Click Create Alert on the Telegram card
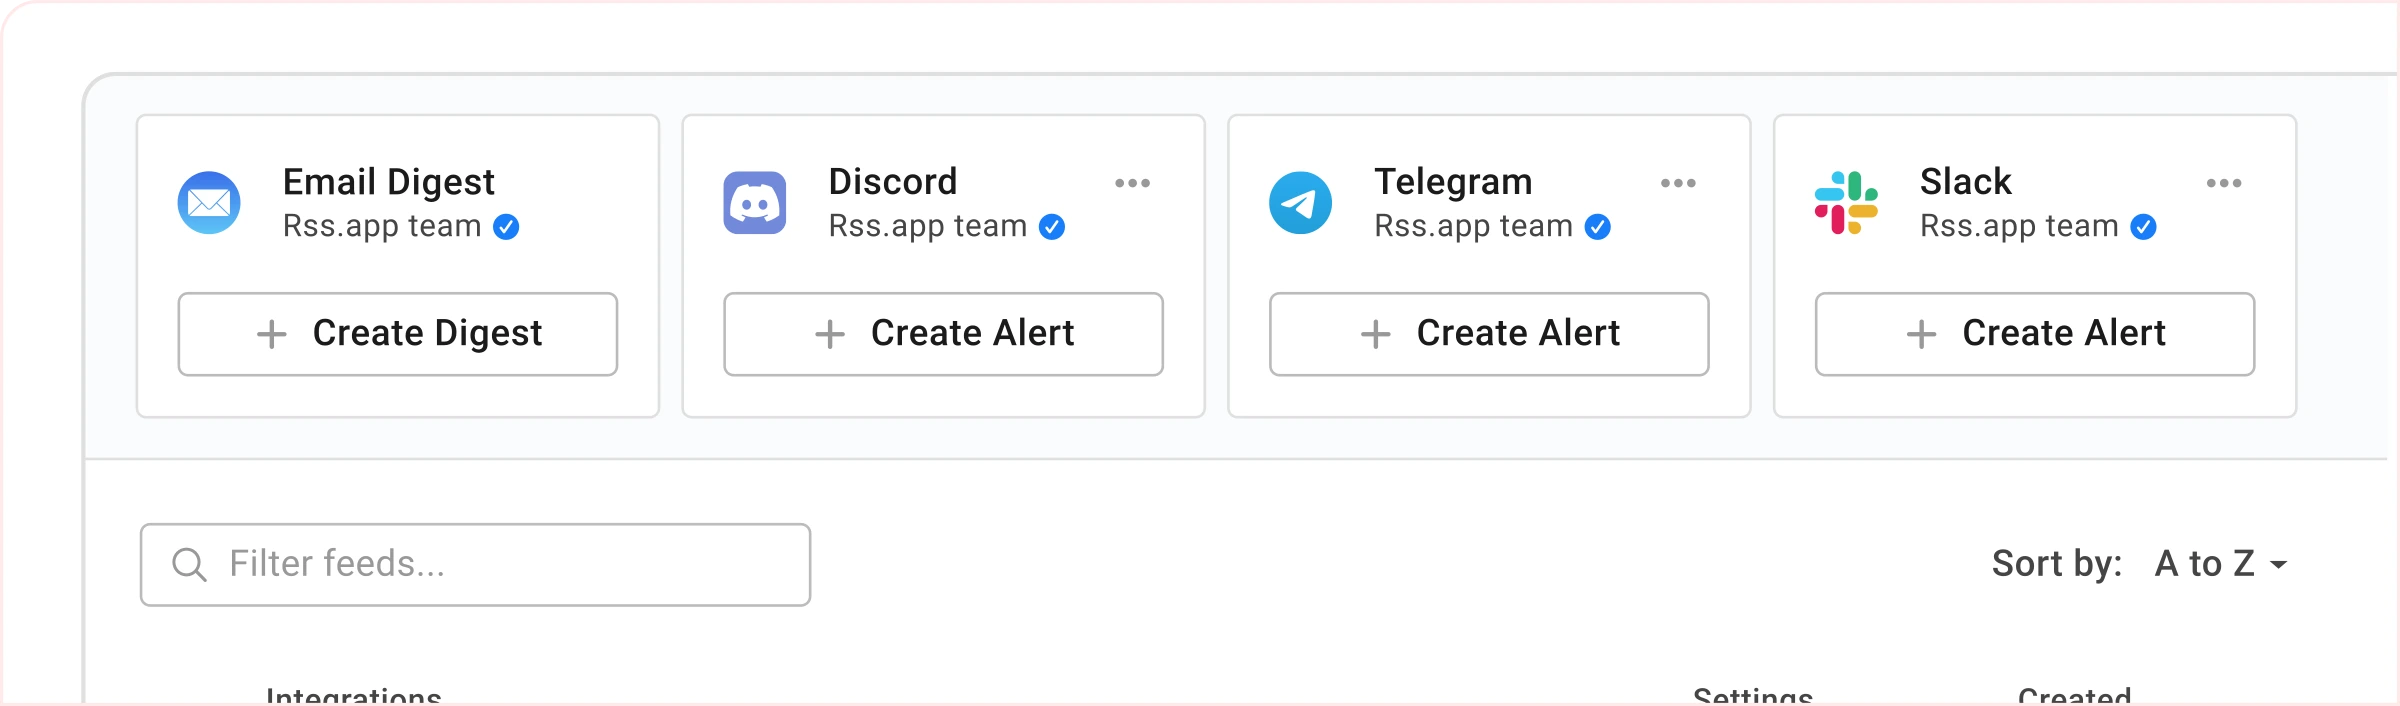 tap(1488, 334)
